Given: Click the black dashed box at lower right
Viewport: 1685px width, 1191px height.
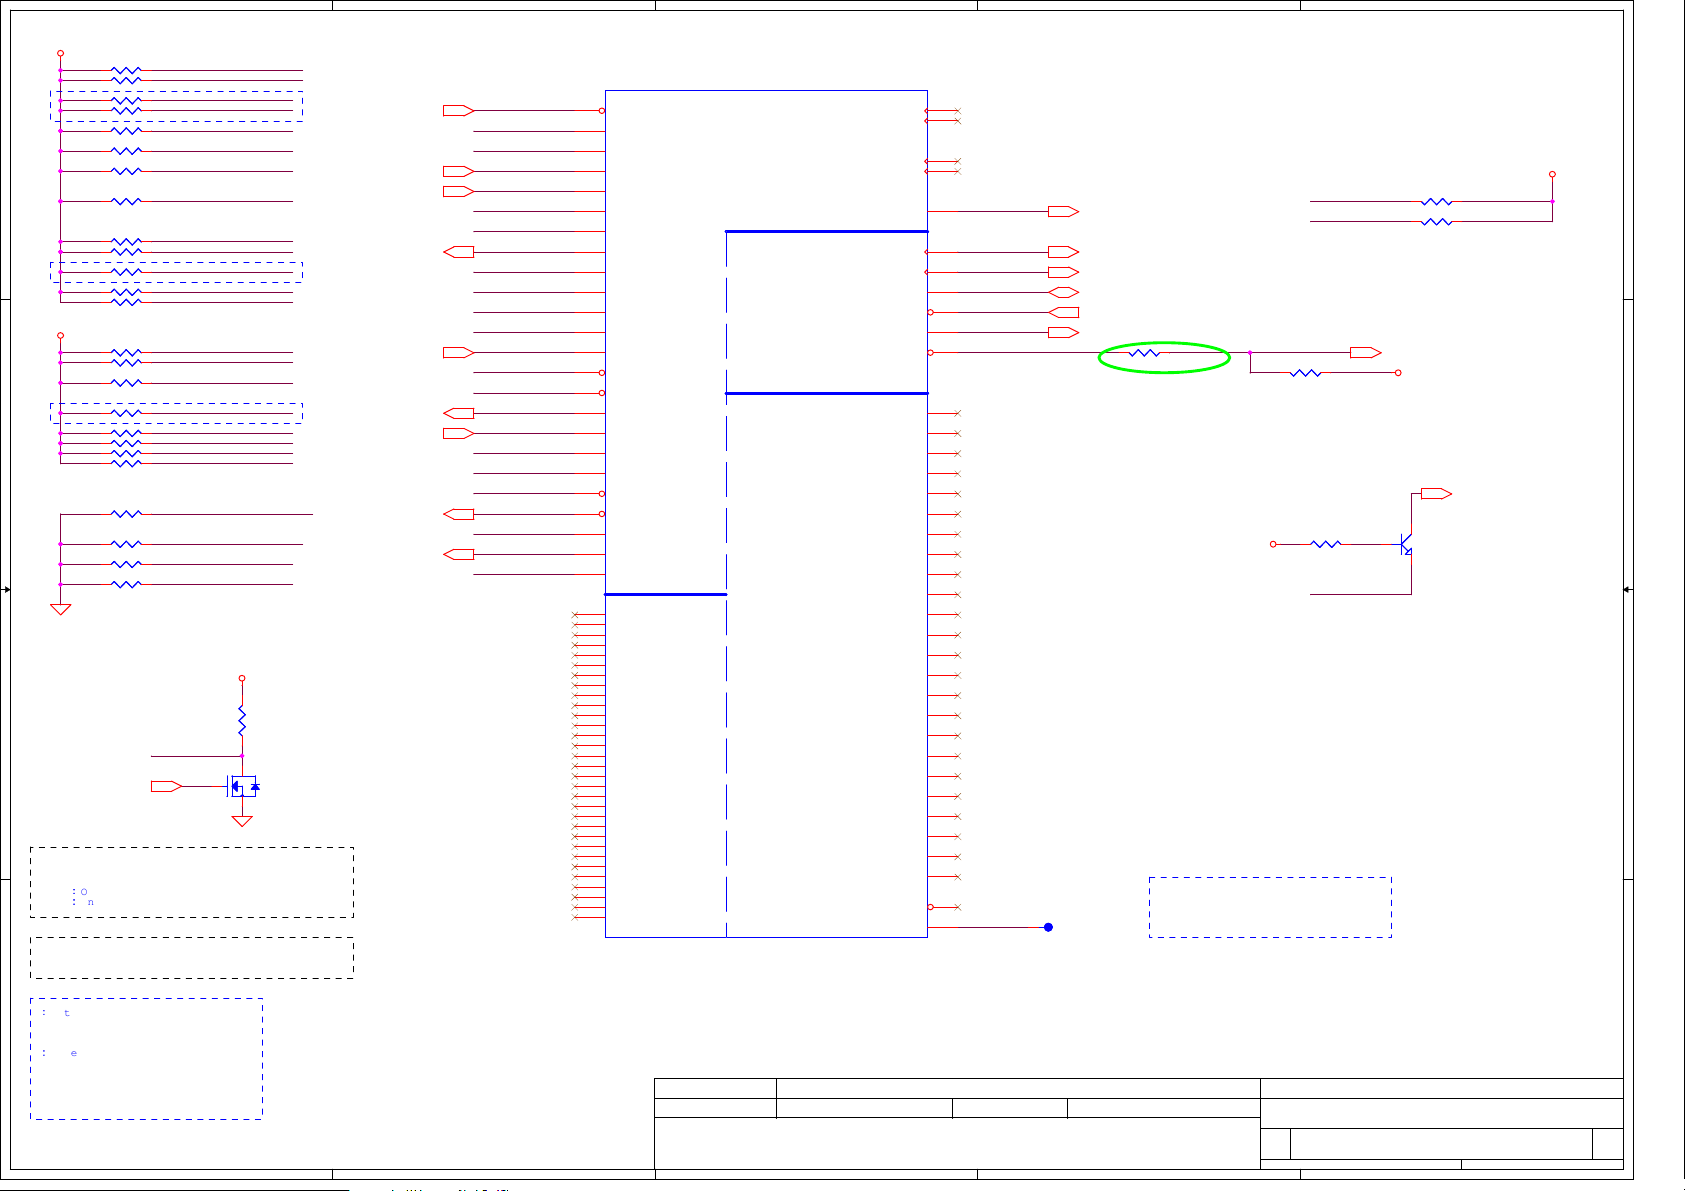Looking at the screenshot, I should tap(1270, 907).
